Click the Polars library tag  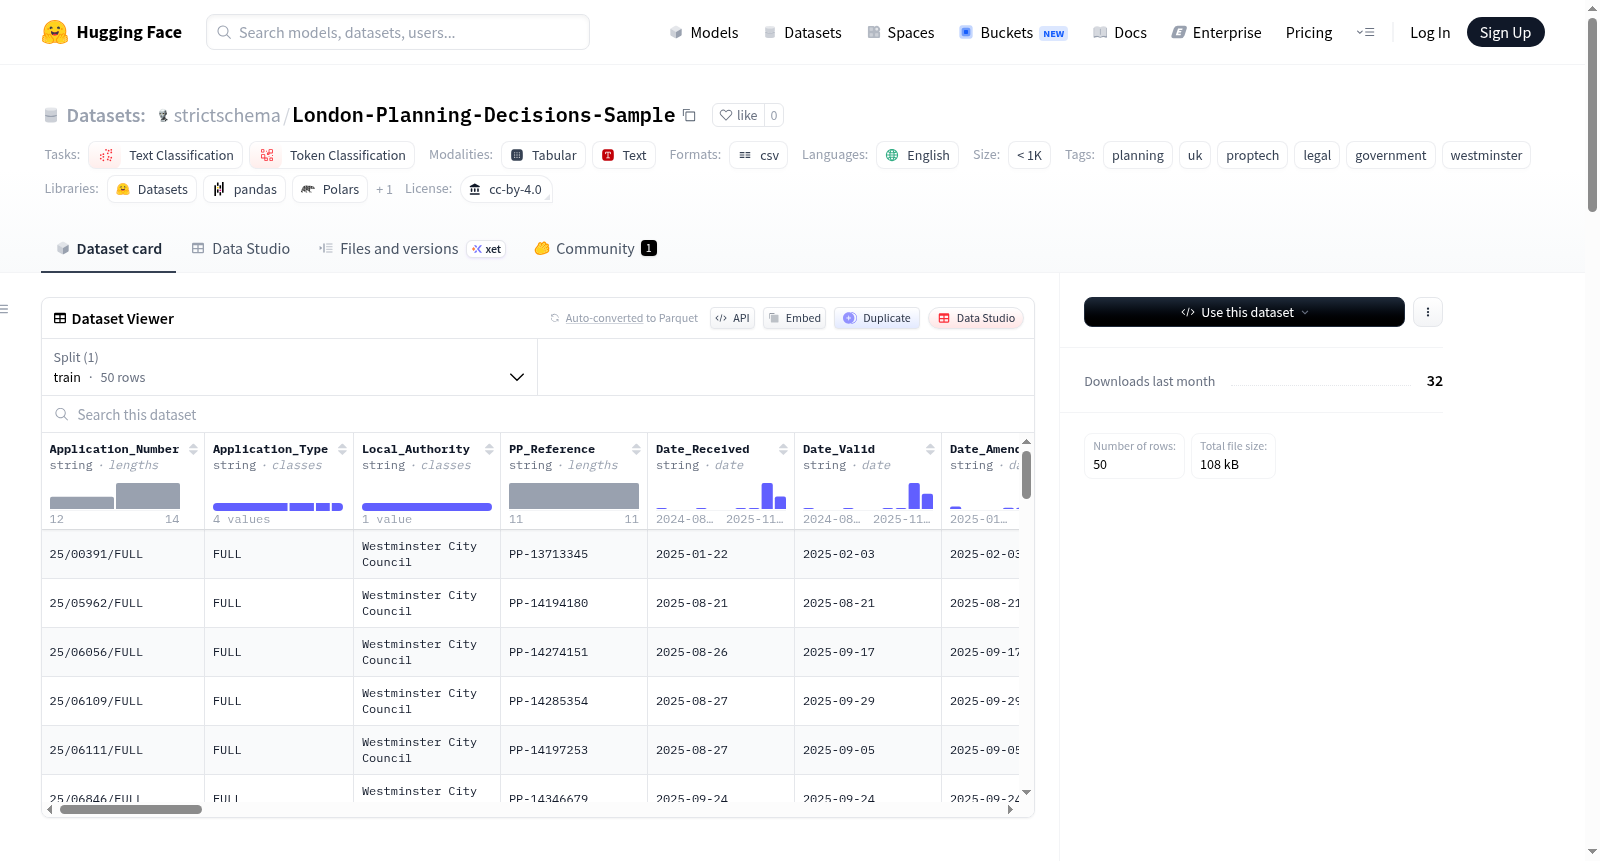point(330,189)
